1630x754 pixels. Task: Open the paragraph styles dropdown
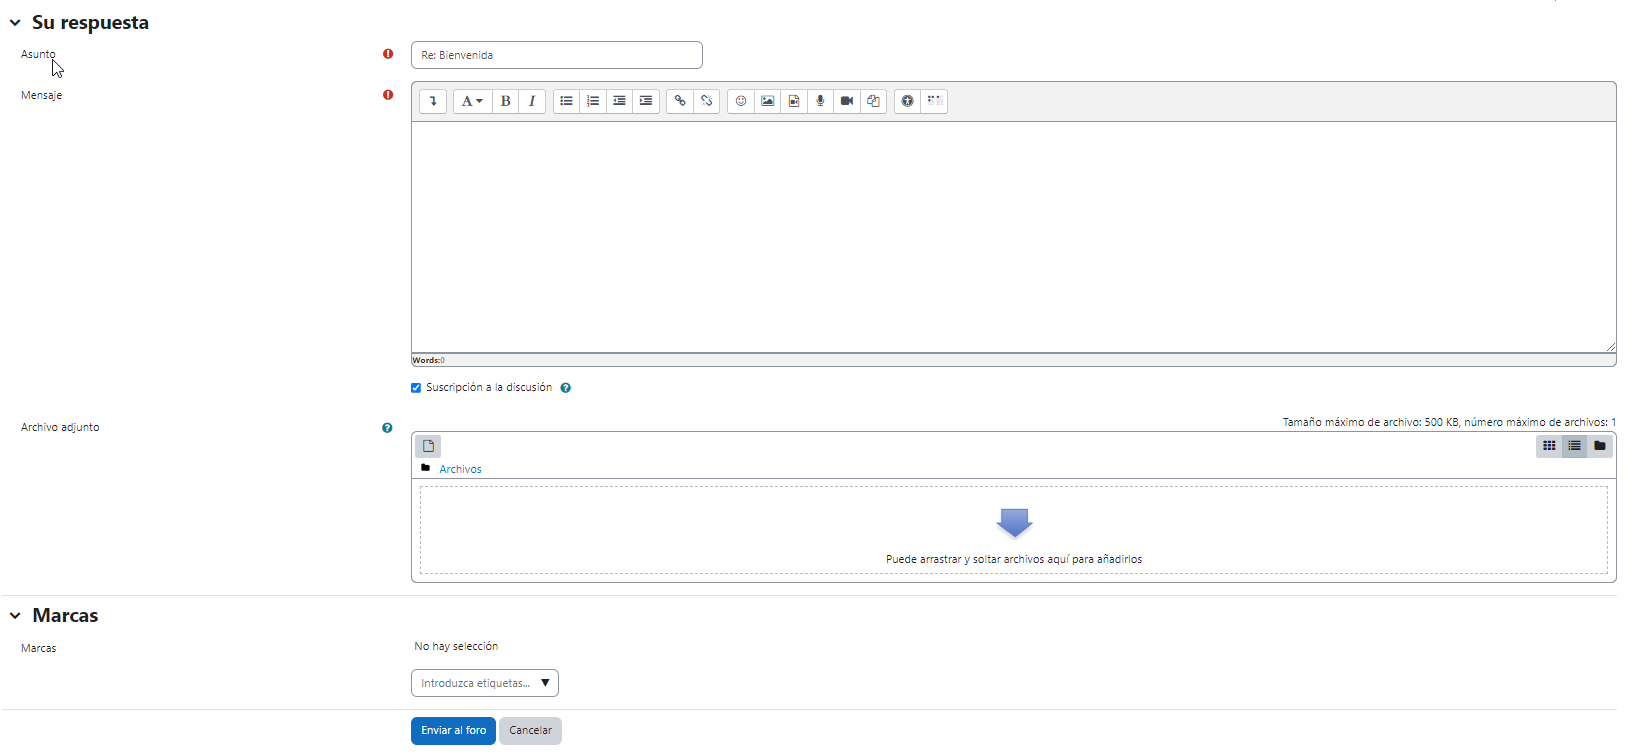472,101
